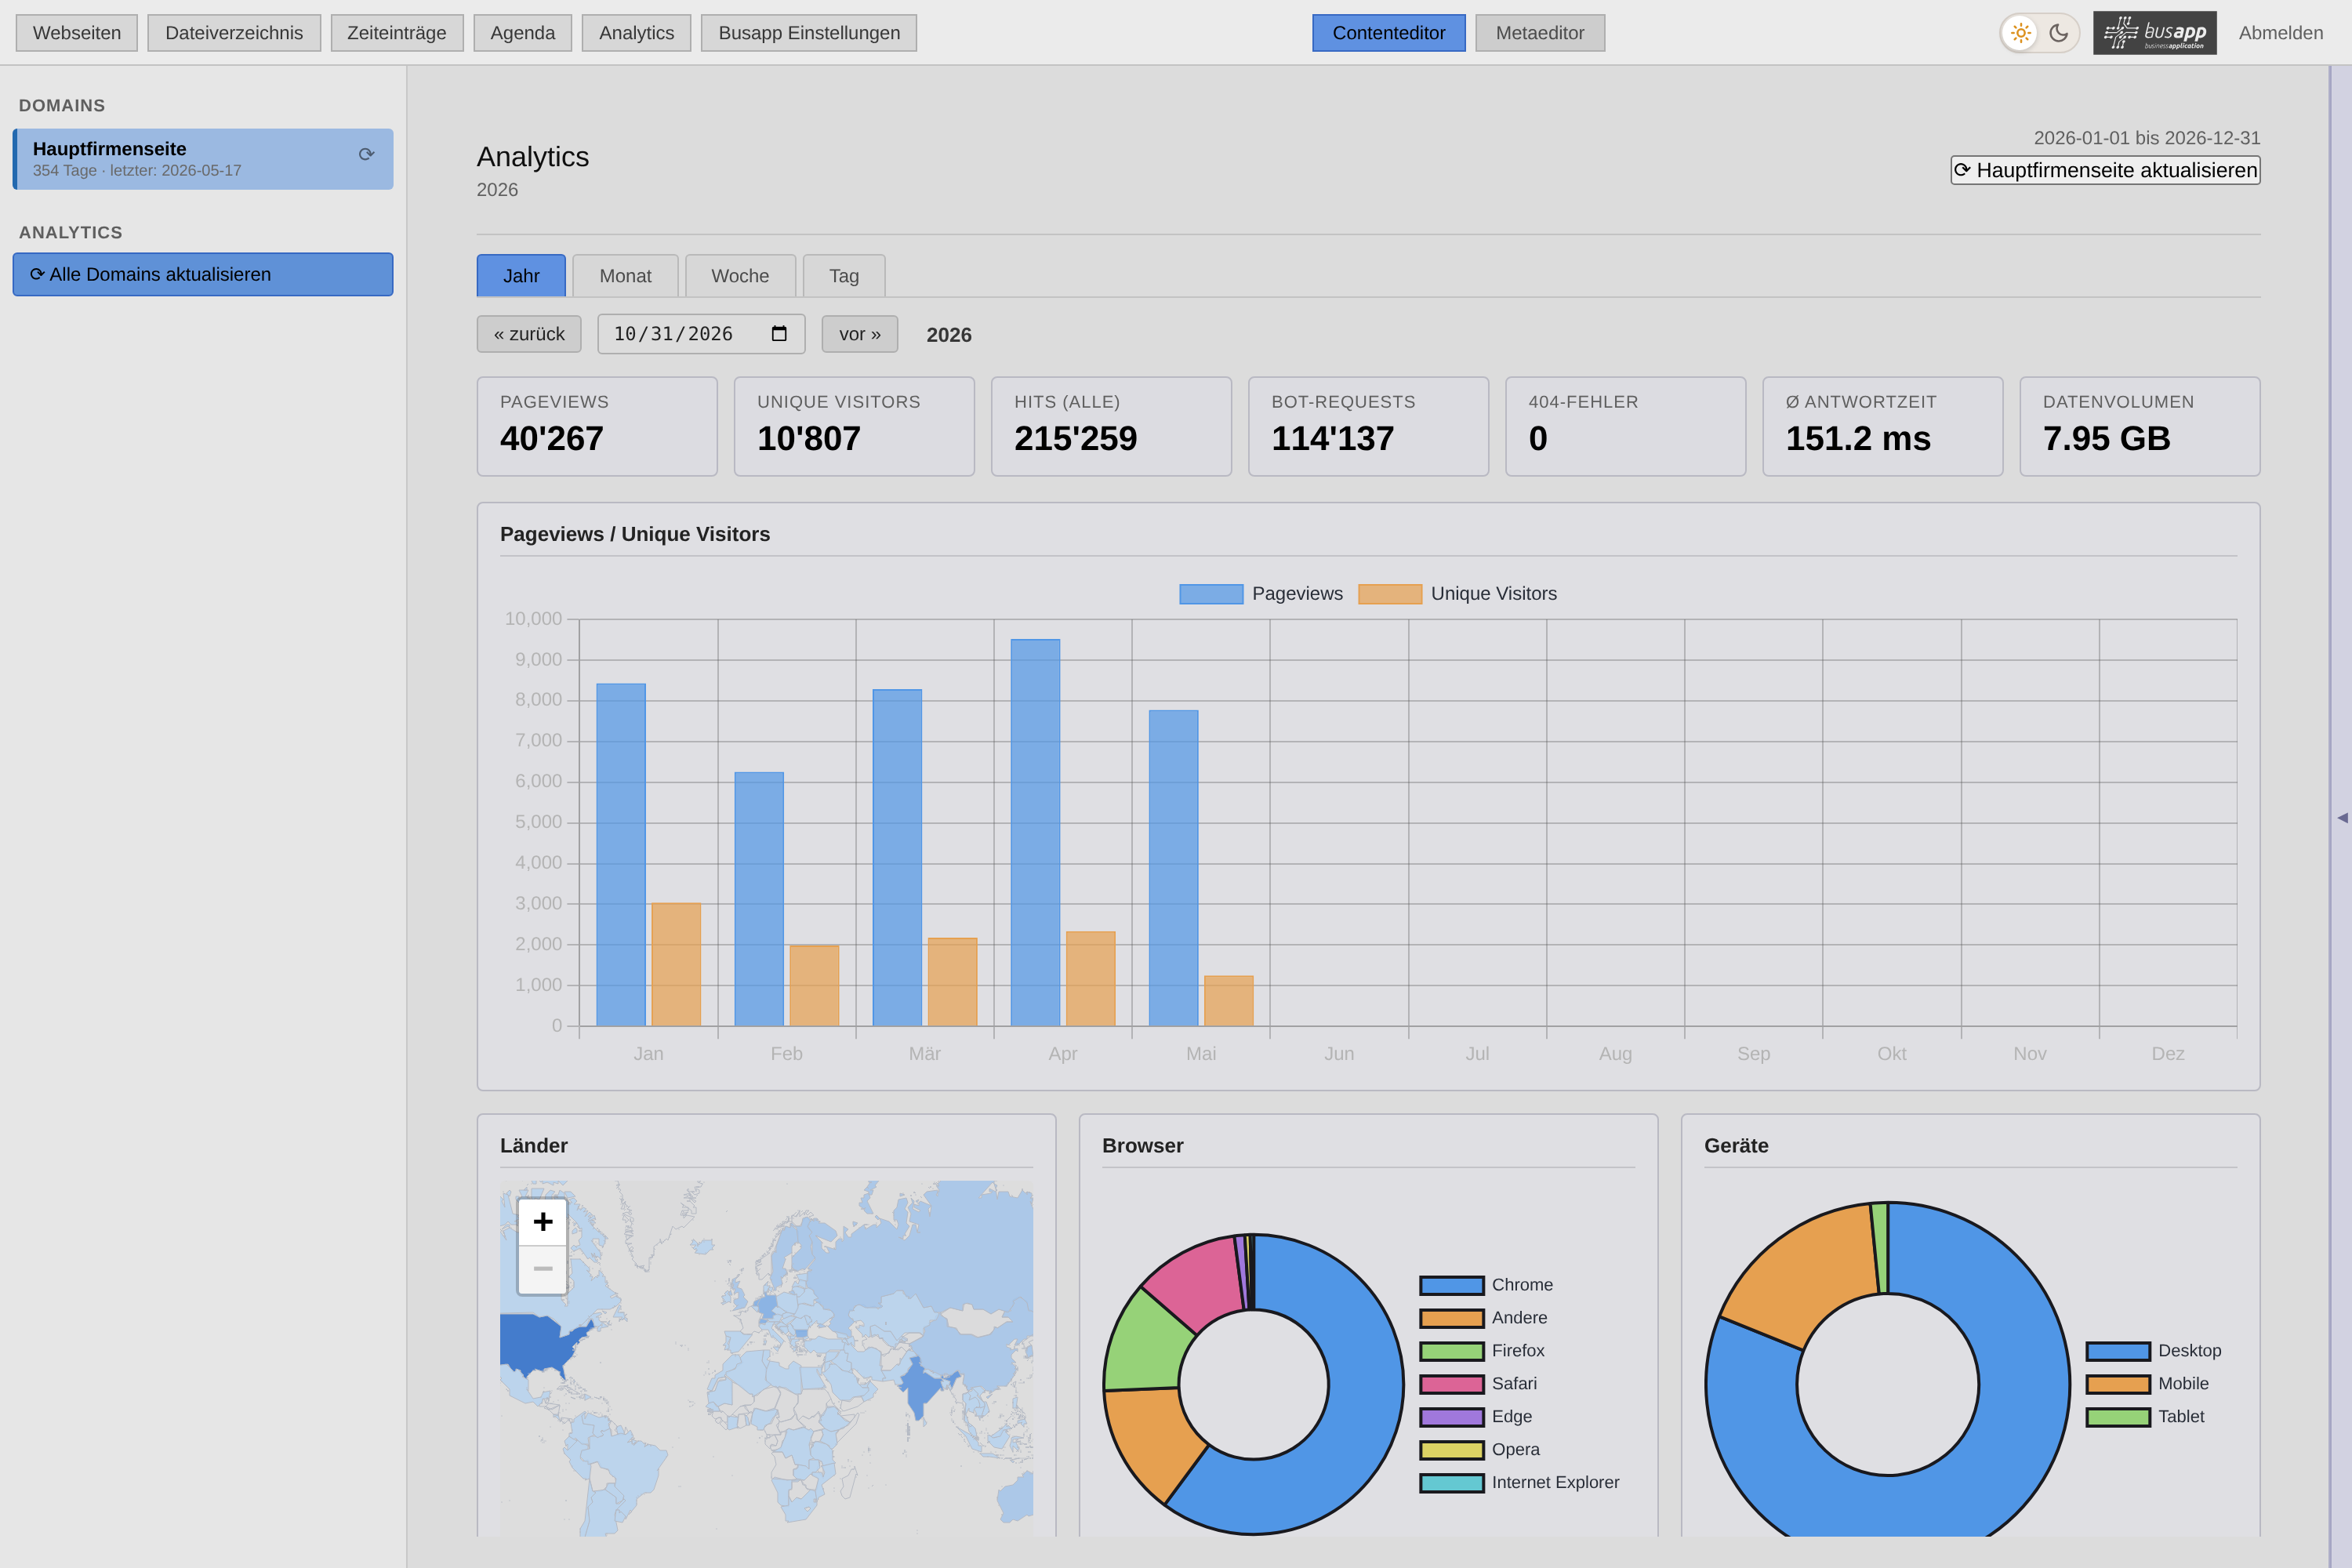
Task: Toggle Mobile slice in Geräte legend
Action: coord(2147,1384)
